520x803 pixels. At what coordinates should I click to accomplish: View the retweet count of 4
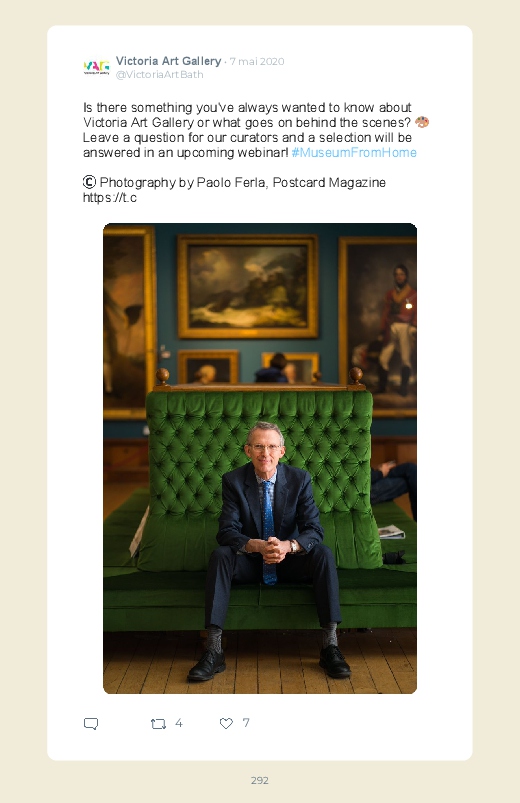[179, 723]
